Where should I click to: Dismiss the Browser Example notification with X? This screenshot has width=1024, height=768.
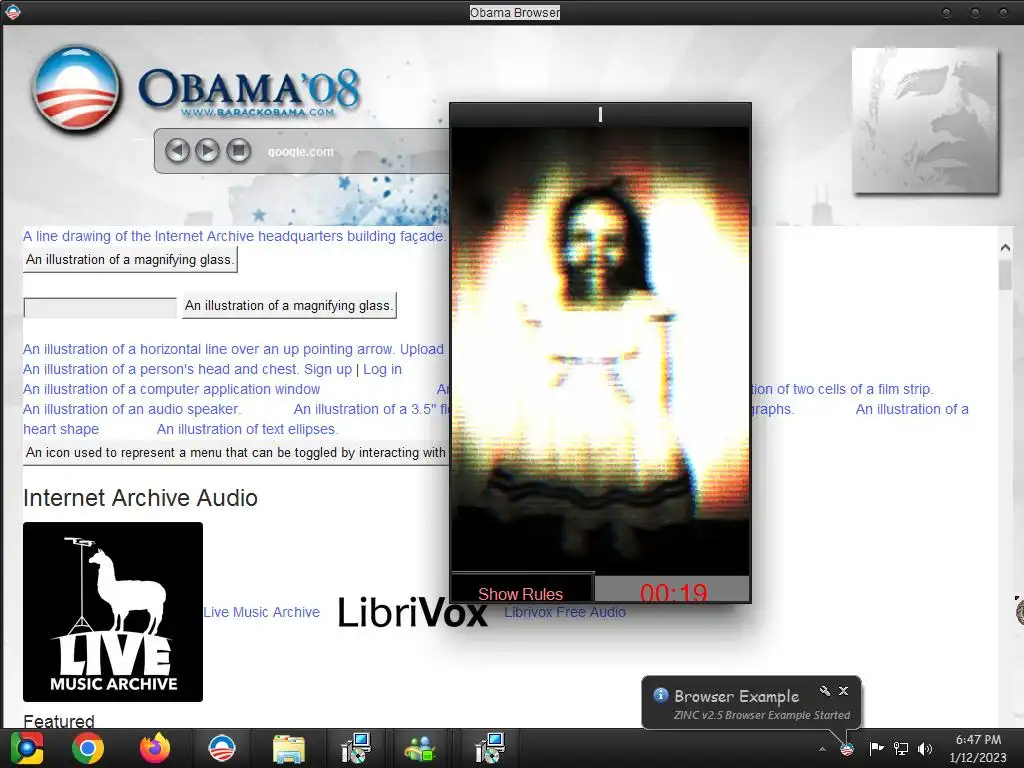(844, 691)
